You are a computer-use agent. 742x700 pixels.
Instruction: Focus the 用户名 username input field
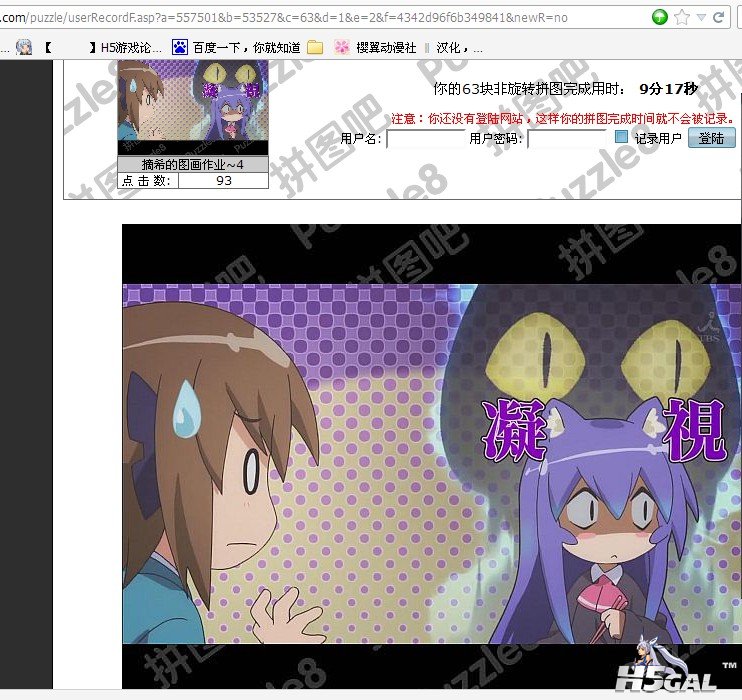pyautogui.click(x=425, y=139)
